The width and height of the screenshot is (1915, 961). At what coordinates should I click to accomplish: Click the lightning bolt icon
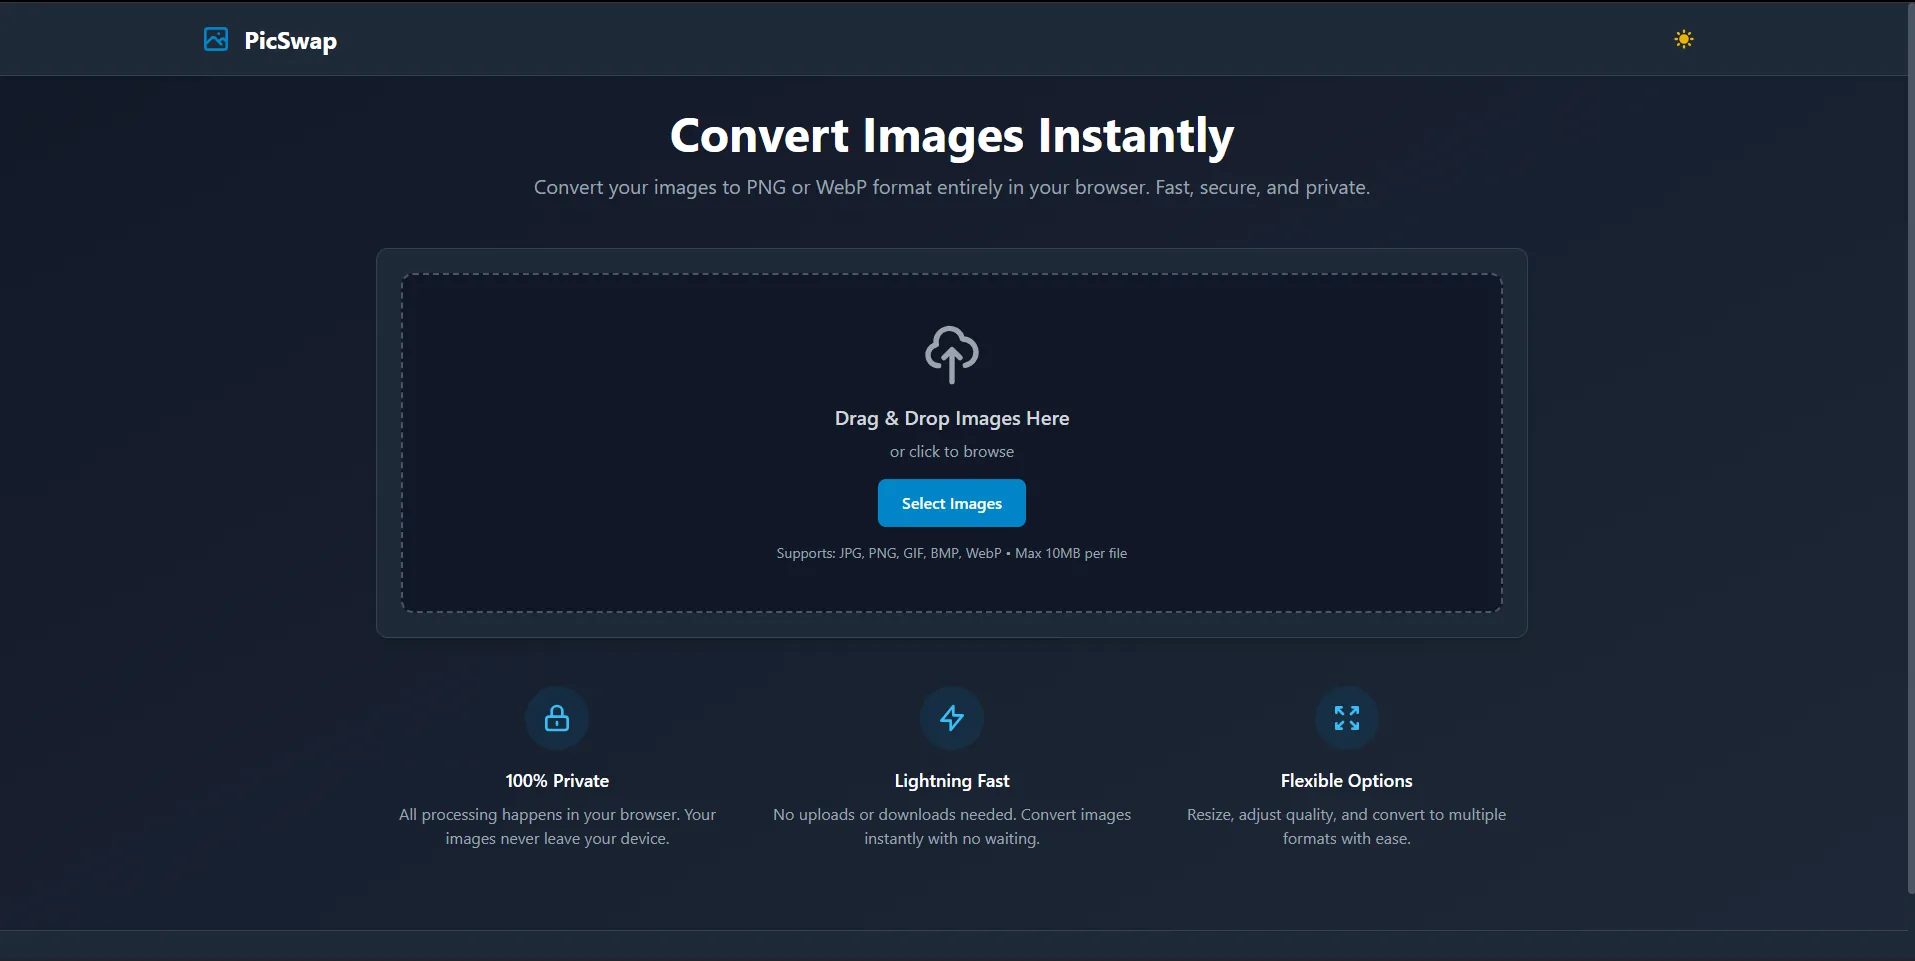click(951, 718)
